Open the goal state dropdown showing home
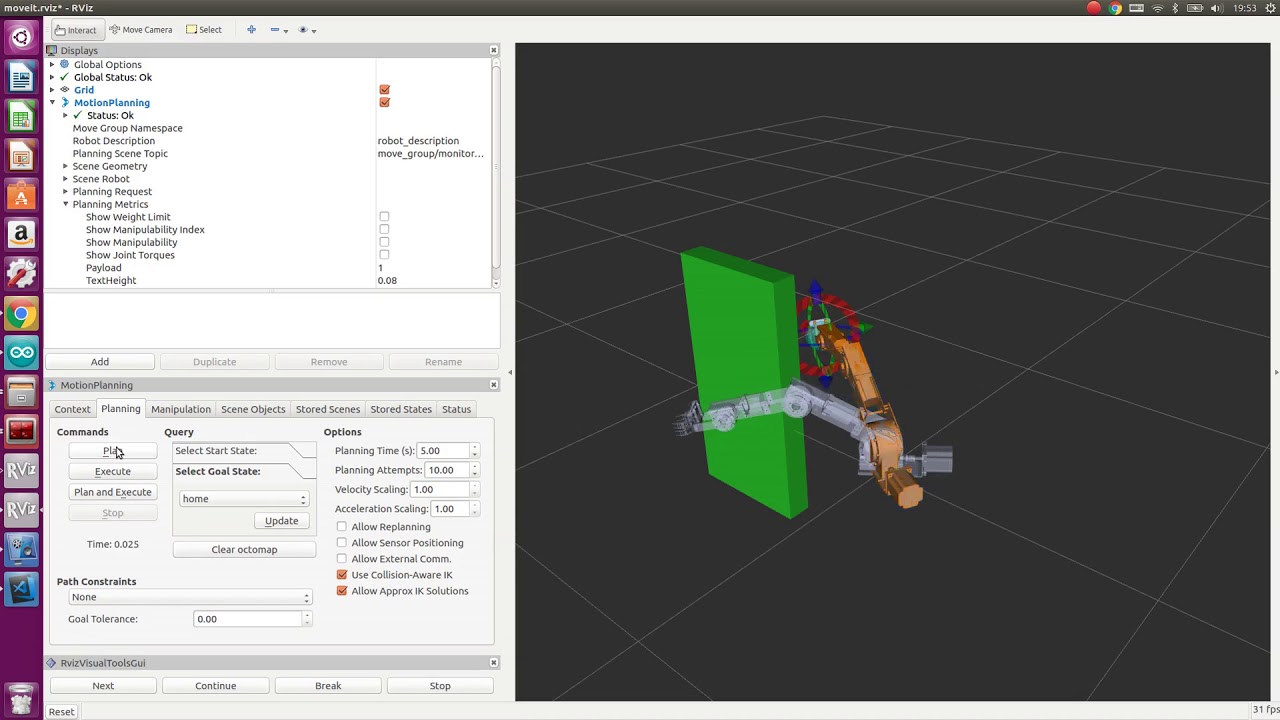1280x720 pixels. (244, 499)
